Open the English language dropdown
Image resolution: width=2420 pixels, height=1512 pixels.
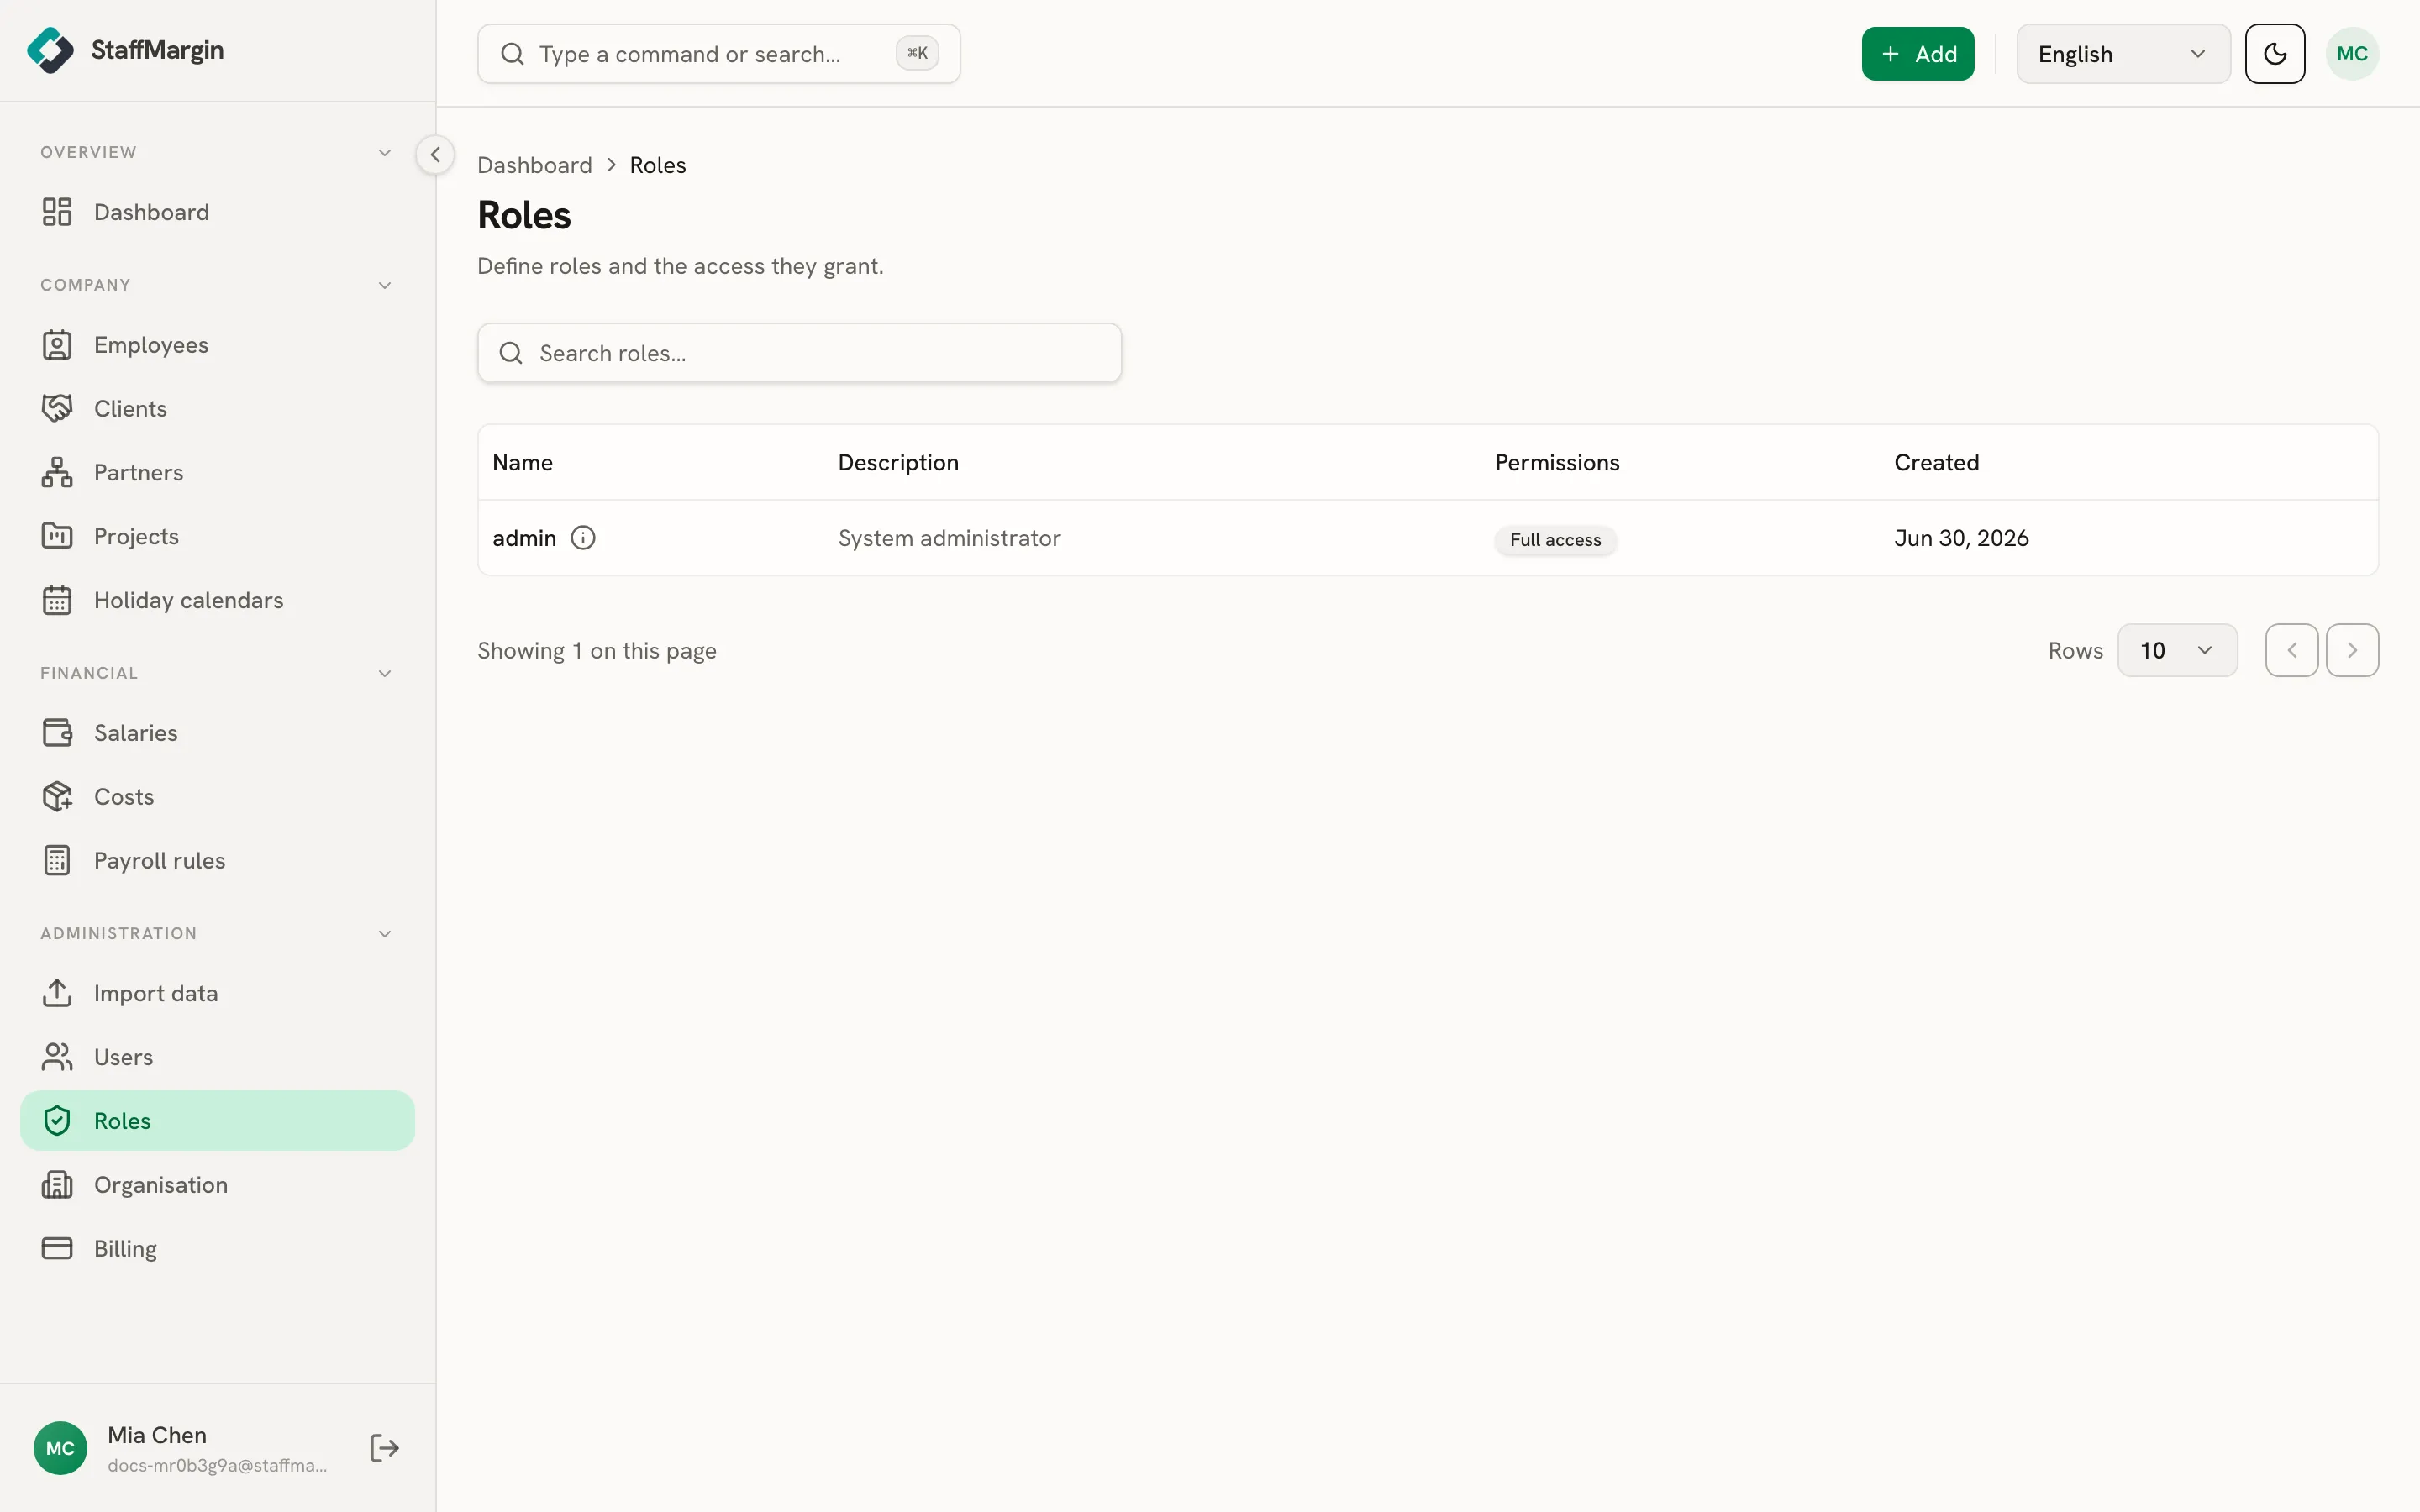click(x=2123, y=54)
